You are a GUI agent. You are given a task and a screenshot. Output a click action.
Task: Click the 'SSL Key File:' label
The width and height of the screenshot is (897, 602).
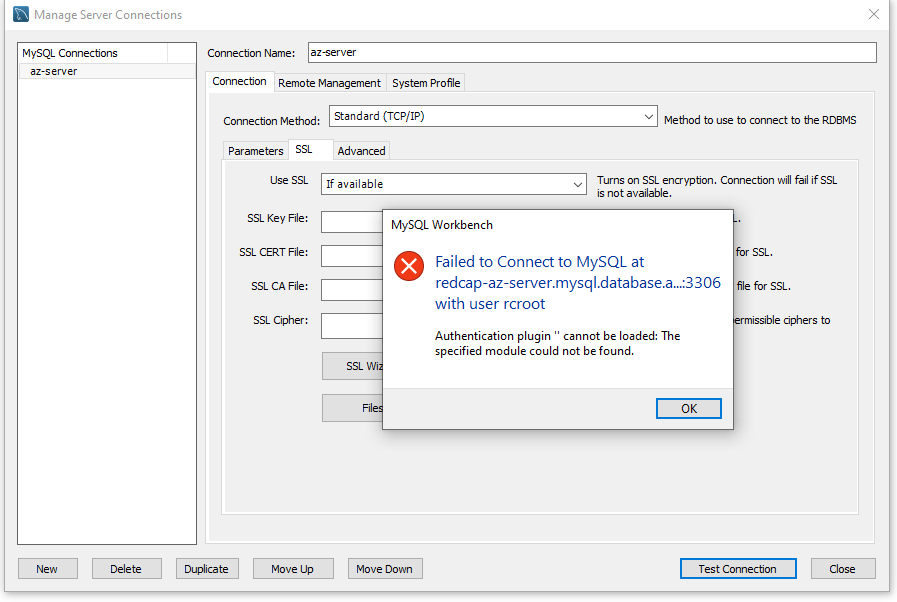point(277,218)
